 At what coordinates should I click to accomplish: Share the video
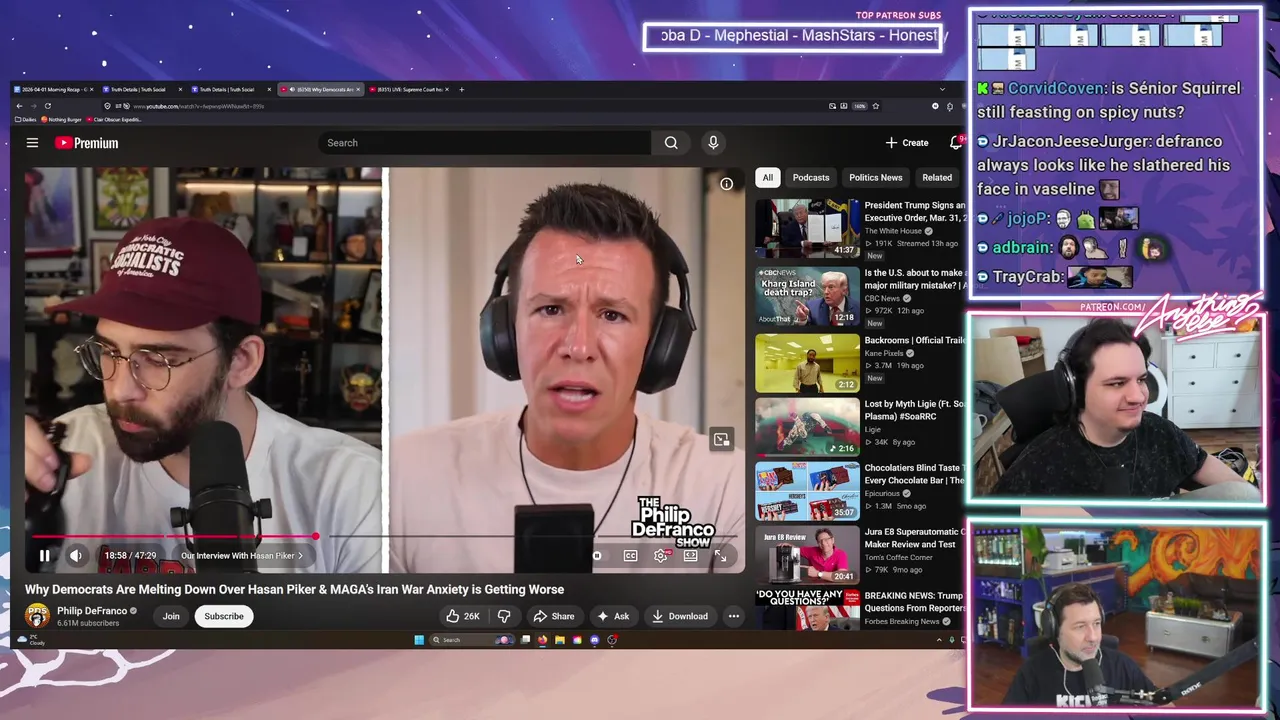(554, 616)
